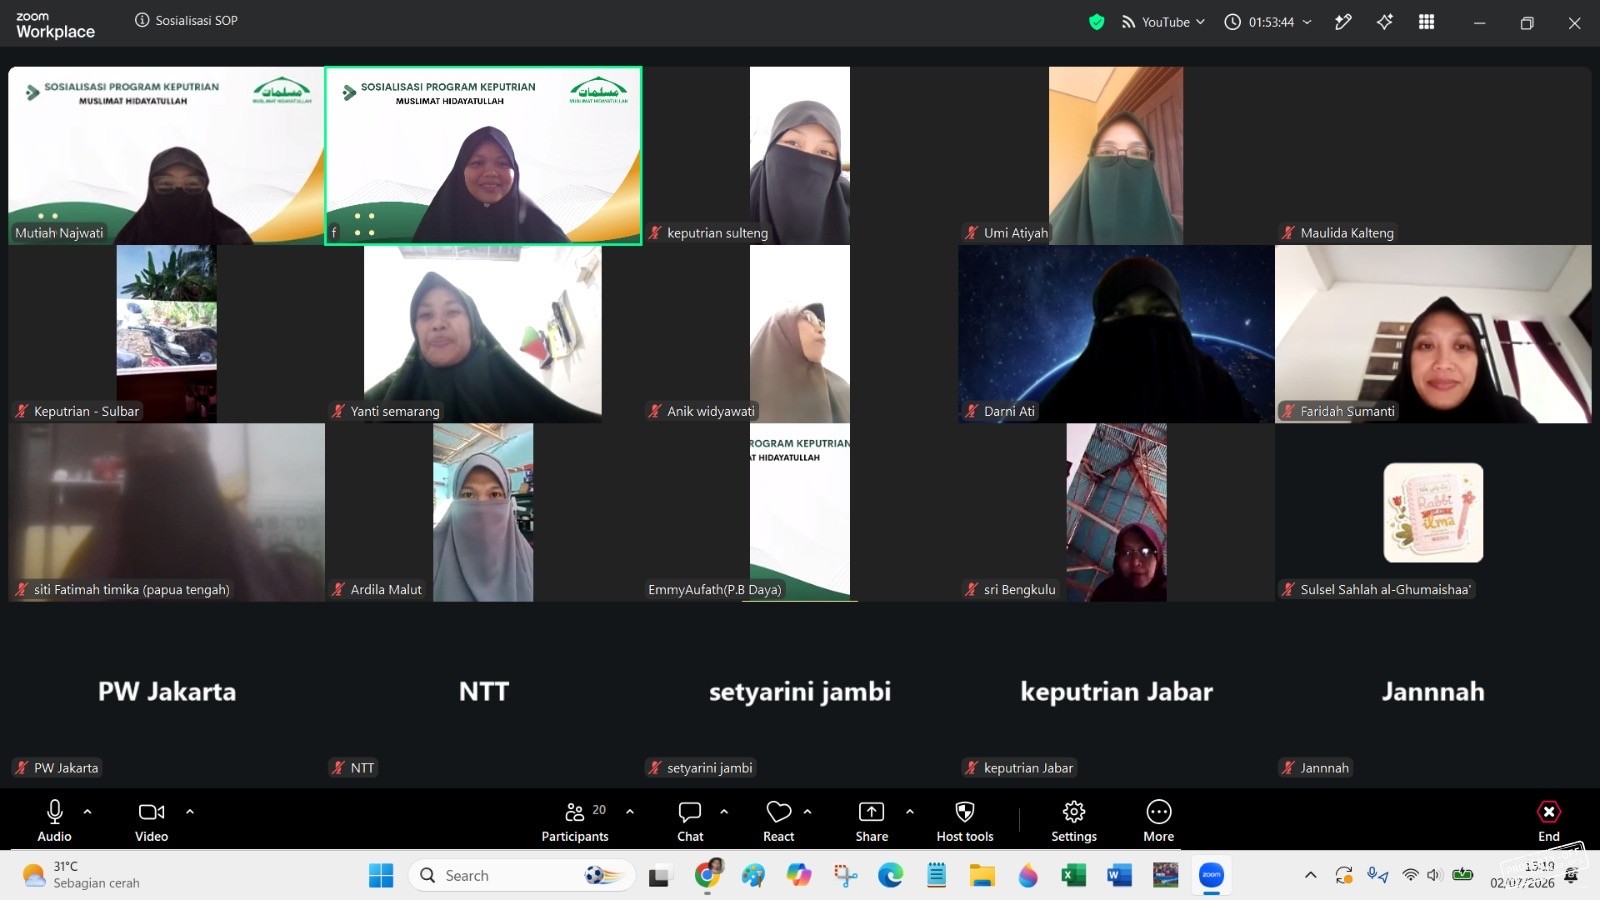
Task: Expand the Participants options chevron
Action: pyautogui.click(x=630, y=811)
